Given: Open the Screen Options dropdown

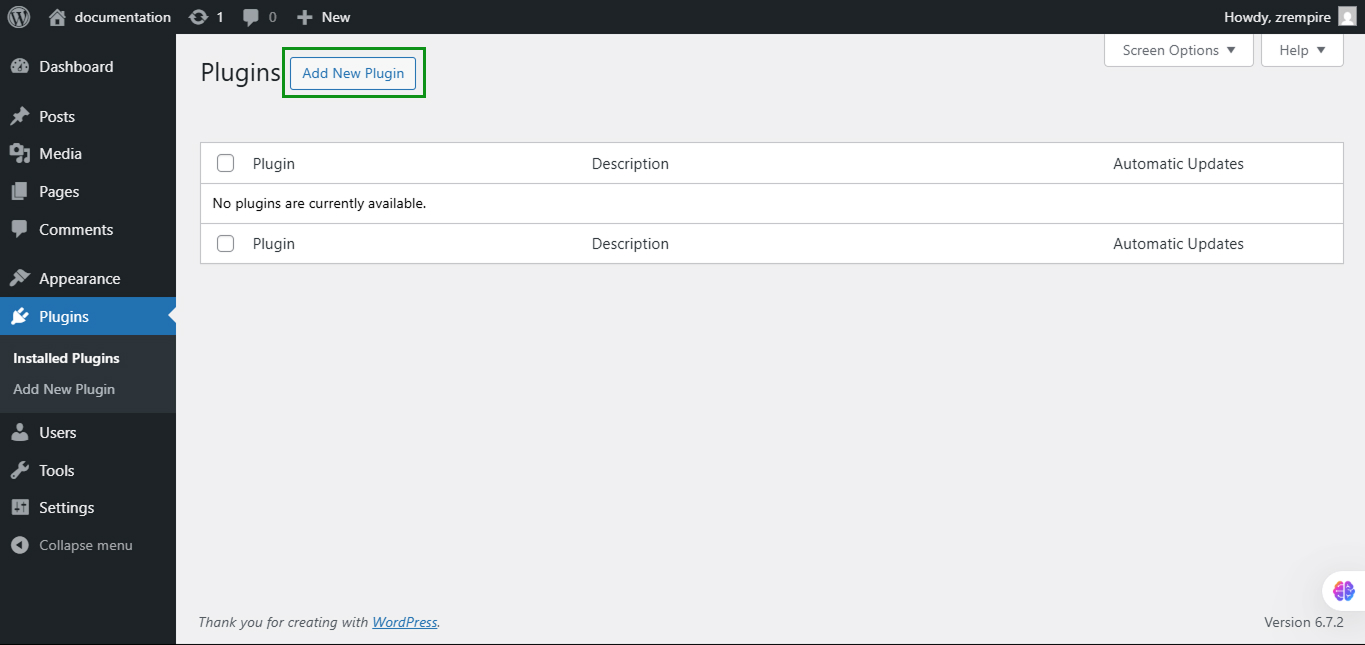Looking at the screenshot, I should (1178, 49).
